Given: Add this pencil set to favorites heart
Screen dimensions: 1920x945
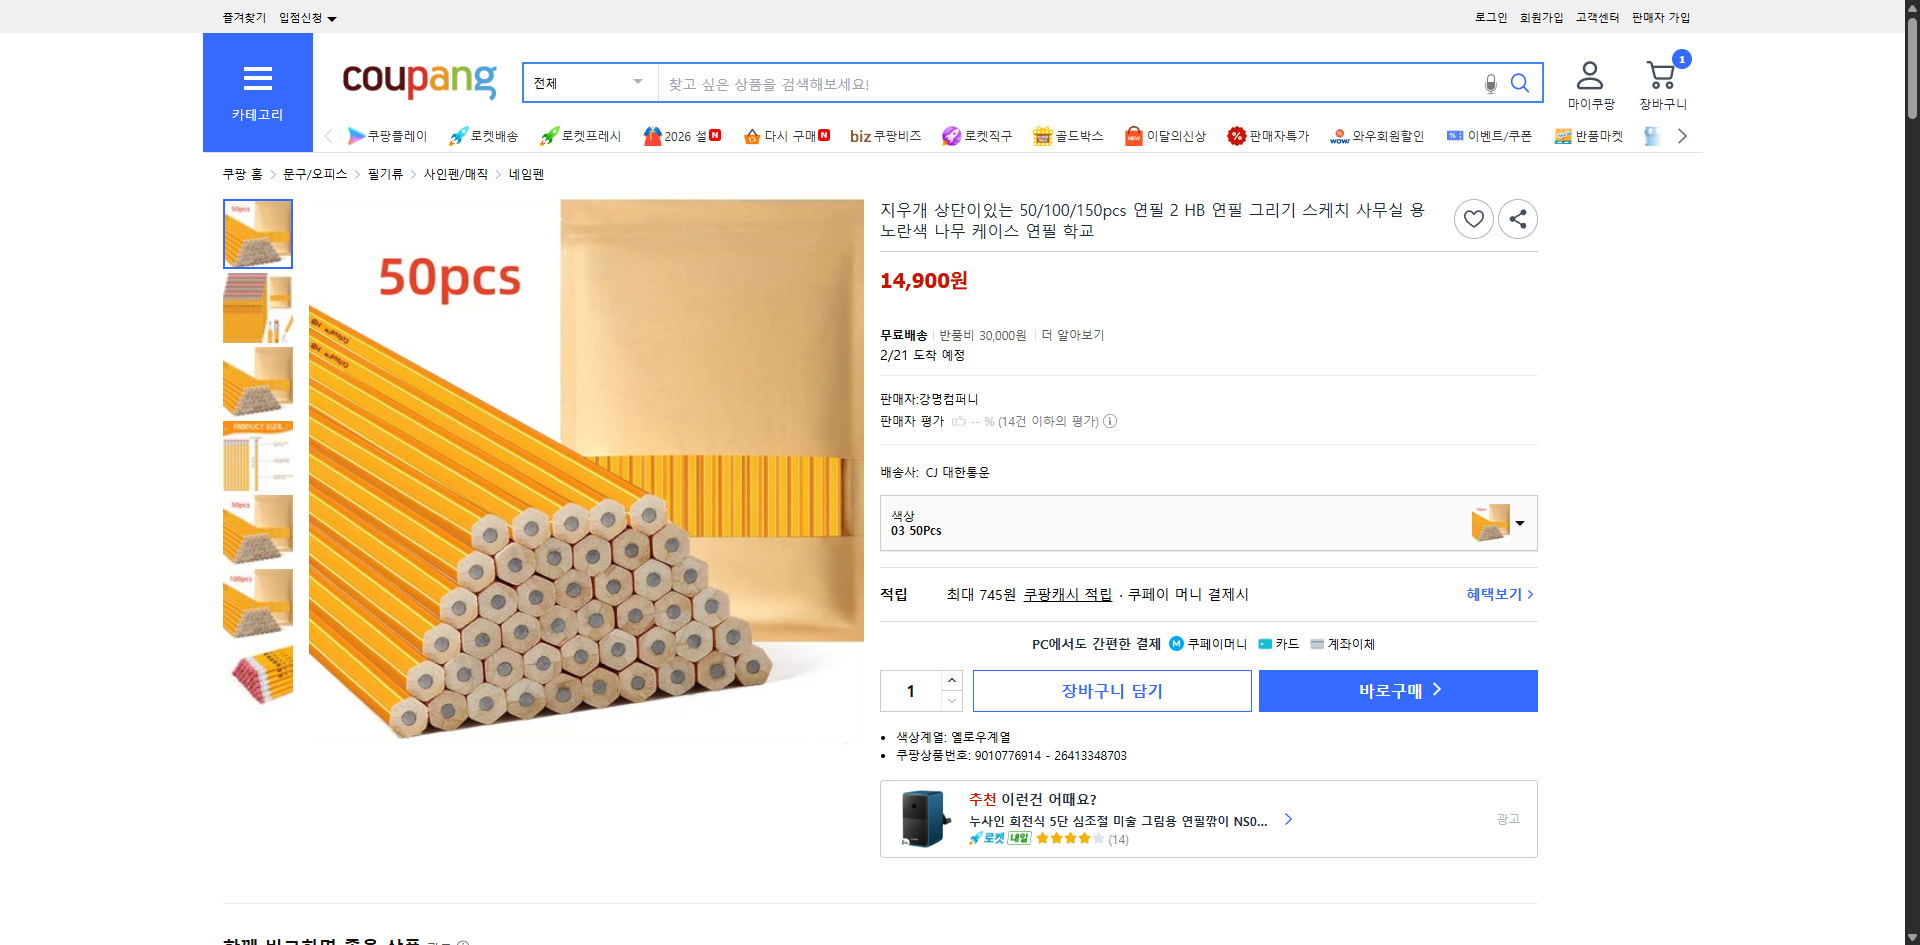Looking at the screenshot, I should point(1473,218).
